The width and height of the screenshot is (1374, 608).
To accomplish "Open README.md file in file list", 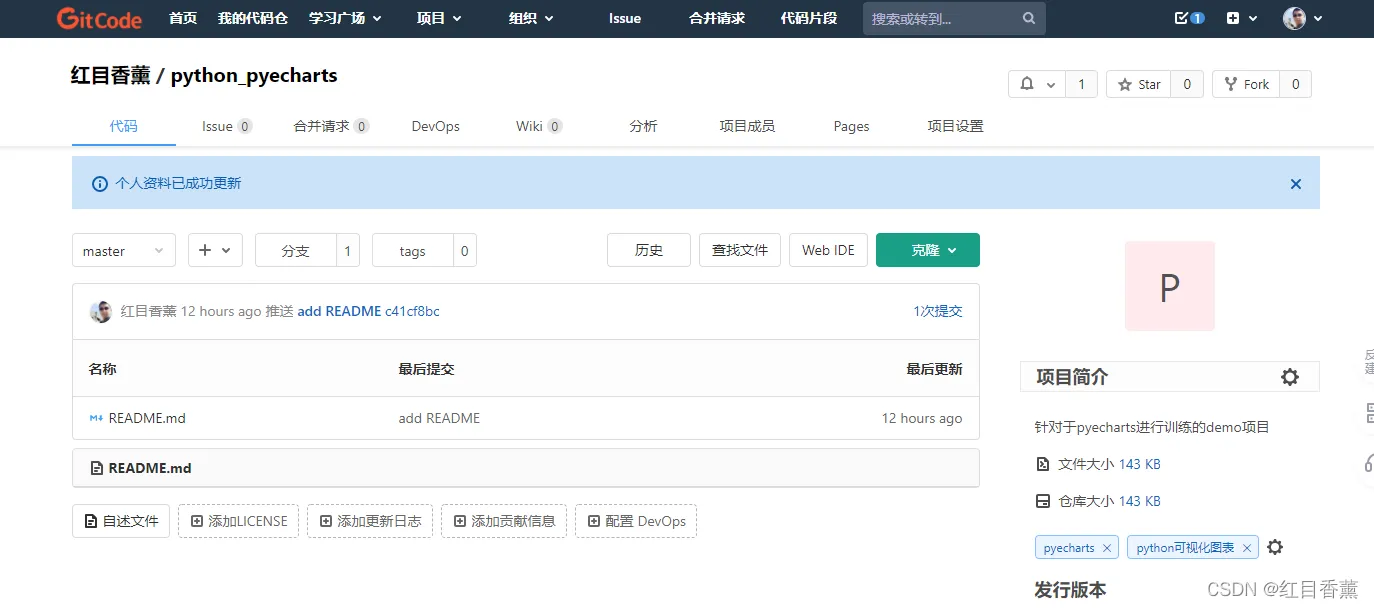I will click(x=147, y=418).
